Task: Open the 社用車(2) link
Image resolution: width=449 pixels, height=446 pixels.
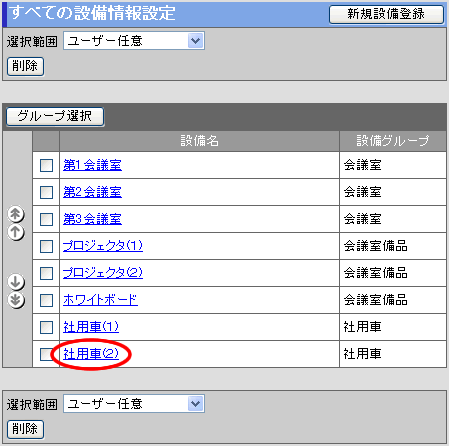Action: pyautogui.click(x=91, y=354)
